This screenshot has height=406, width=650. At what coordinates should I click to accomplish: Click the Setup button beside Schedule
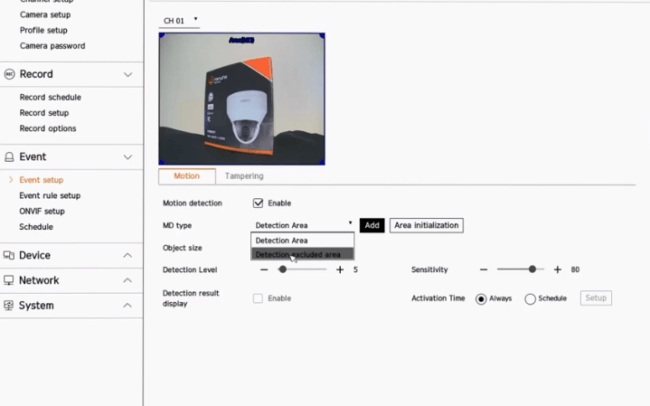pos(596,298)
